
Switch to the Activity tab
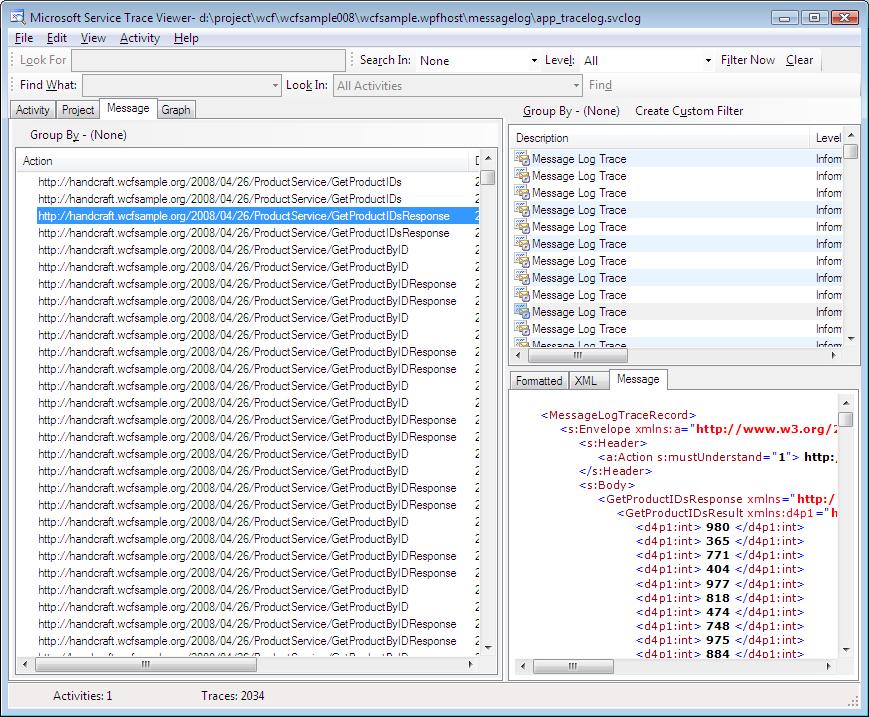pyautogui.click(x=33, y=110)
